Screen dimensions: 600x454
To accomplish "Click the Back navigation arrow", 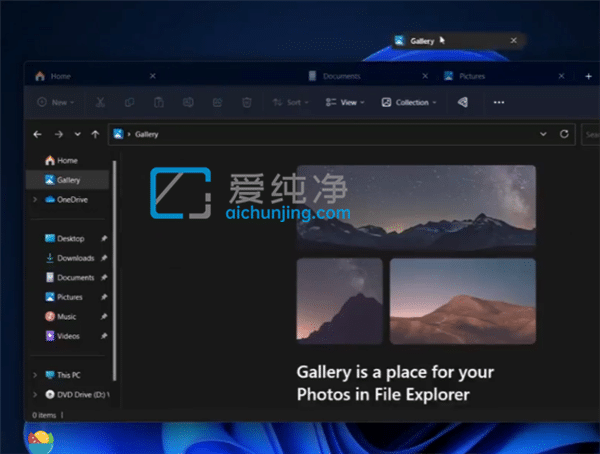I will pos(38,134).
